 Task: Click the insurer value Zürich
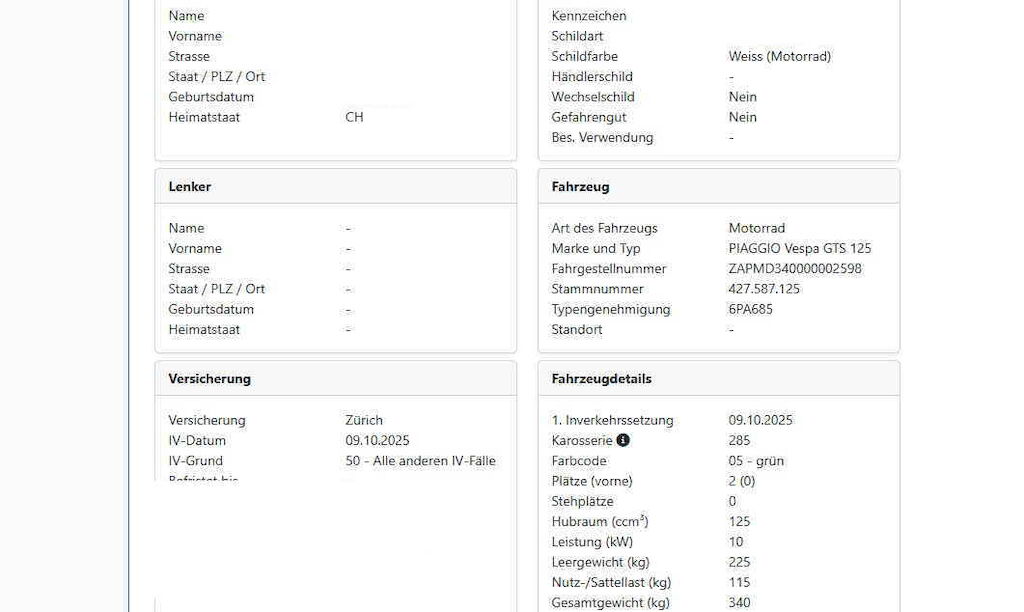[x=364, y=420]
